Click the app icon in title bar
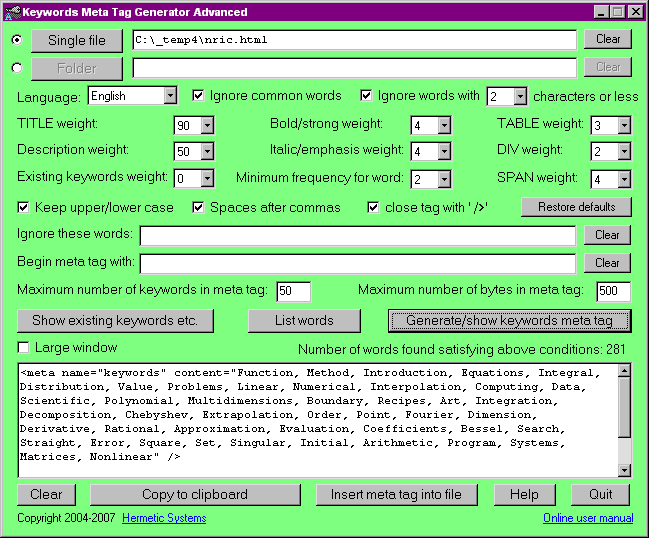The width and height of the screenshot is (649, 538). click(x=12, y=12)
